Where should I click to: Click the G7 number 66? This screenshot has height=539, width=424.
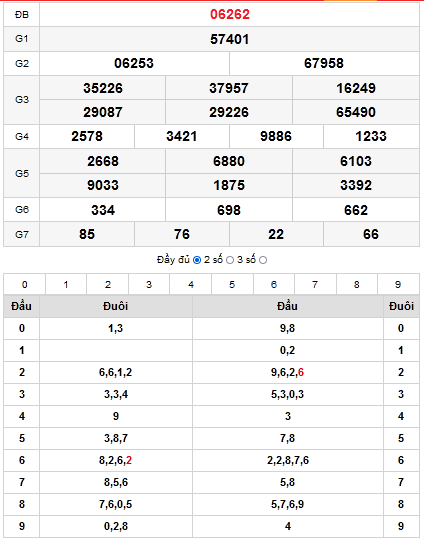click(371, 234)
